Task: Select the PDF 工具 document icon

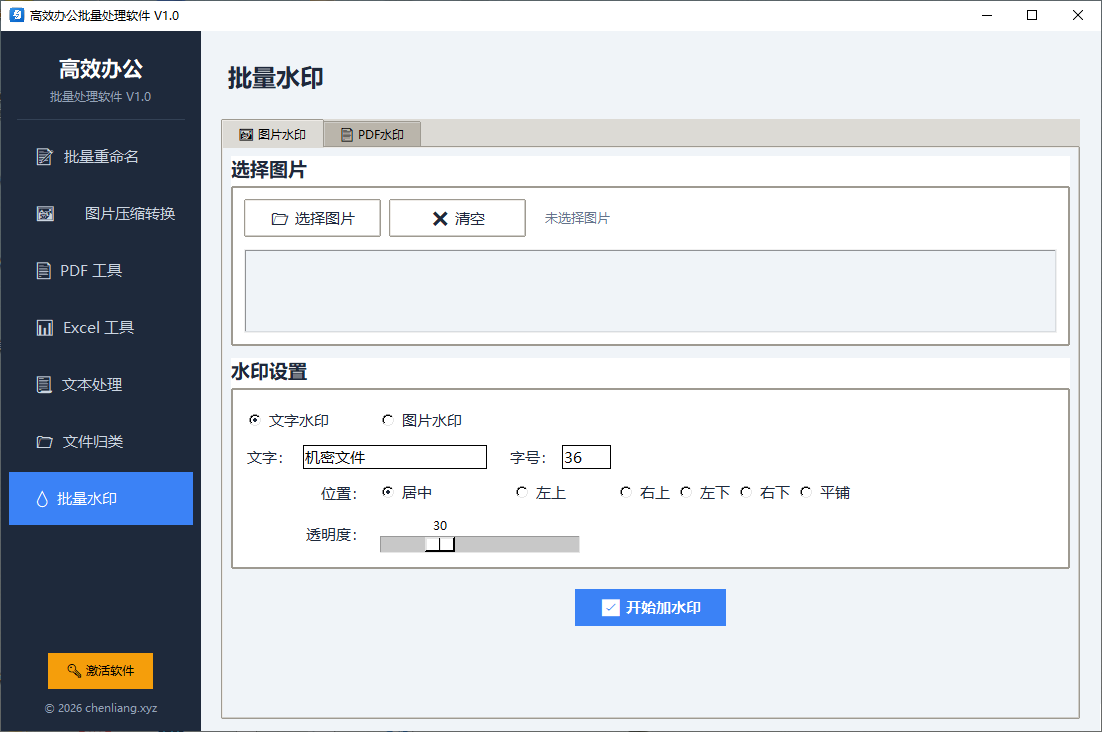Action: 44,270
